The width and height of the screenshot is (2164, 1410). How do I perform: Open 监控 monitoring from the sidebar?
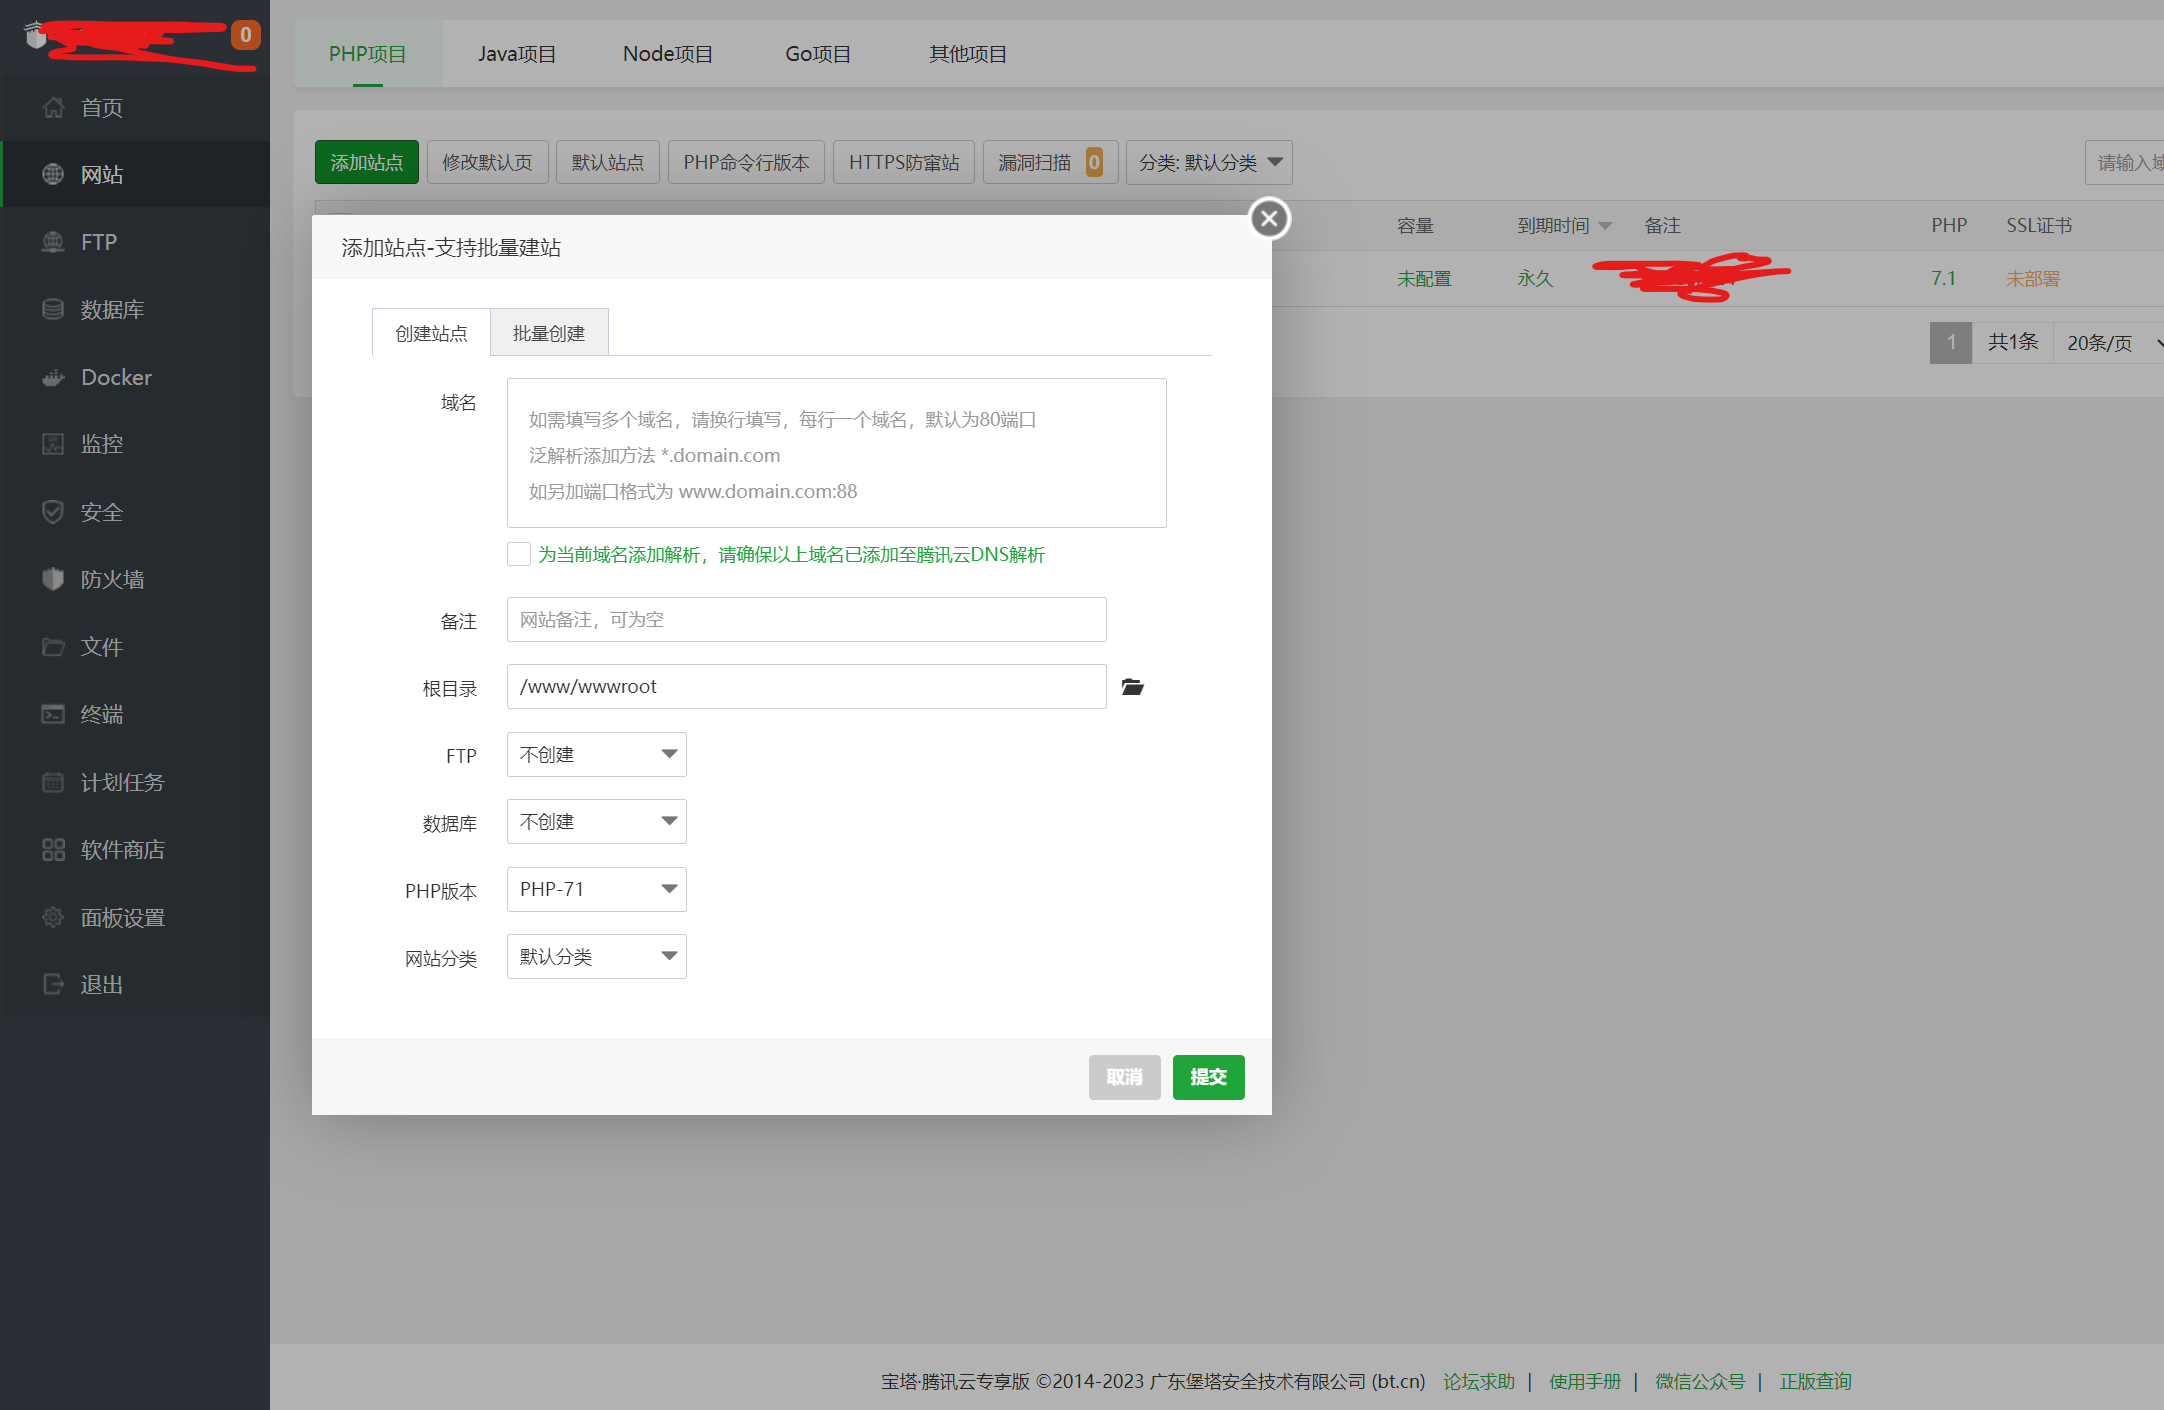tap(101, 444)
